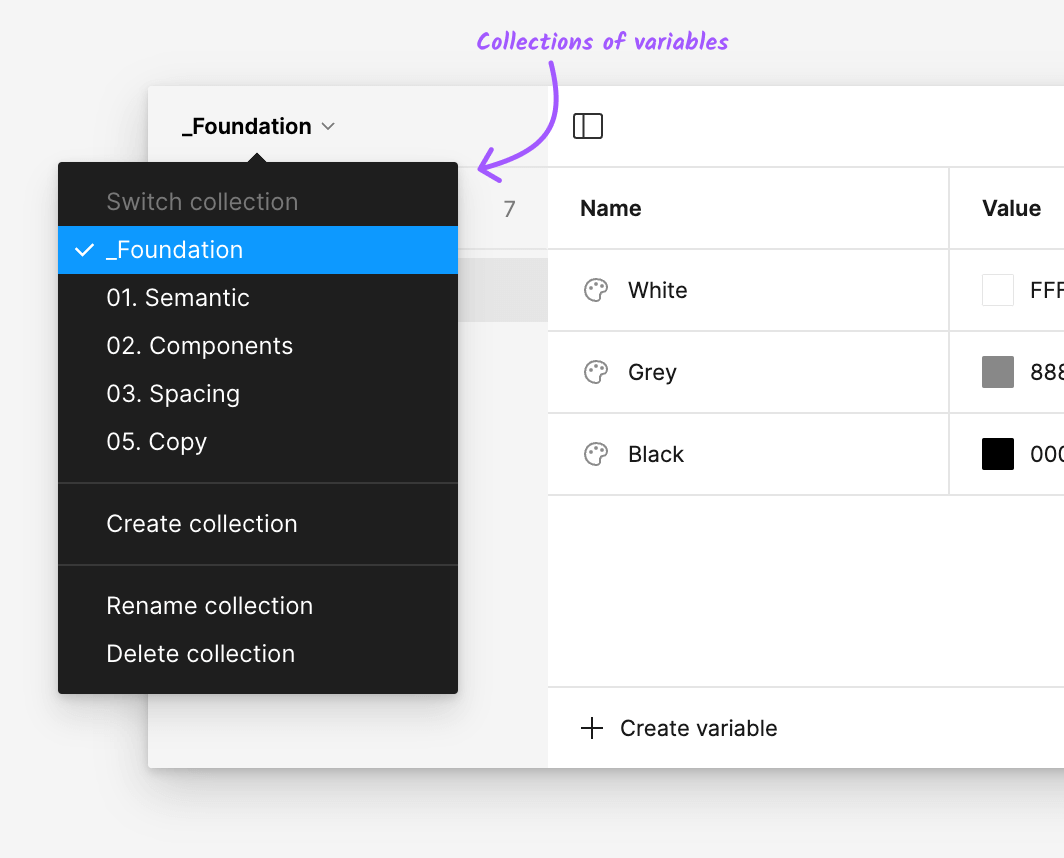The image size is (1064, 858).
Task: Switch to the 02. Components collection
Action: tap(199, 346)
